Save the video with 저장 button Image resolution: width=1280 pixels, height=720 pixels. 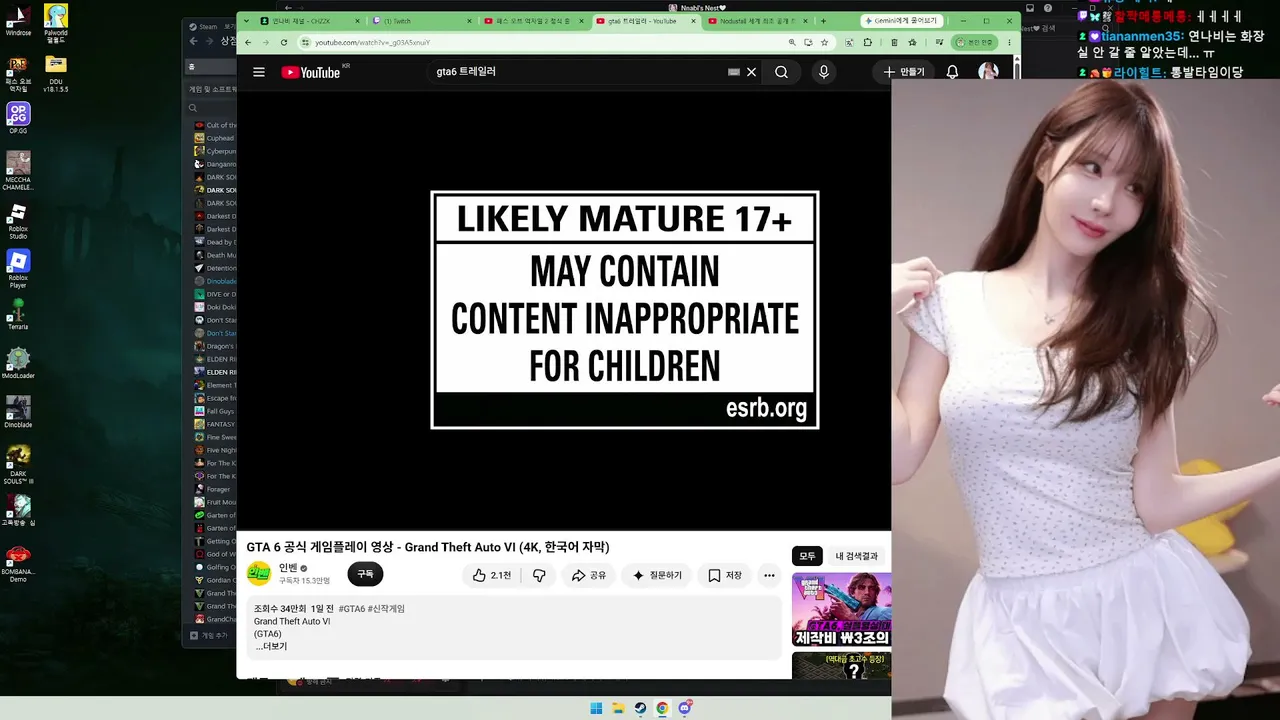pos(725,575)
